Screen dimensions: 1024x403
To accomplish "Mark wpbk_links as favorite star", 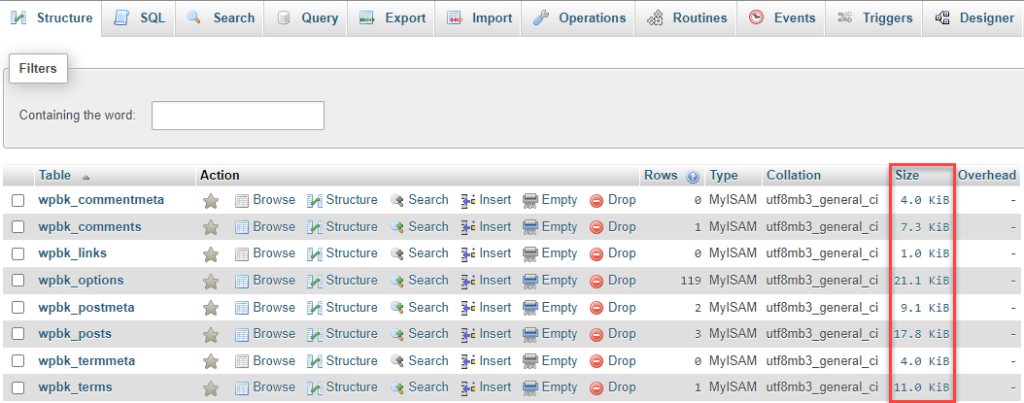I will pyautogui.click(x=210, y=253).
